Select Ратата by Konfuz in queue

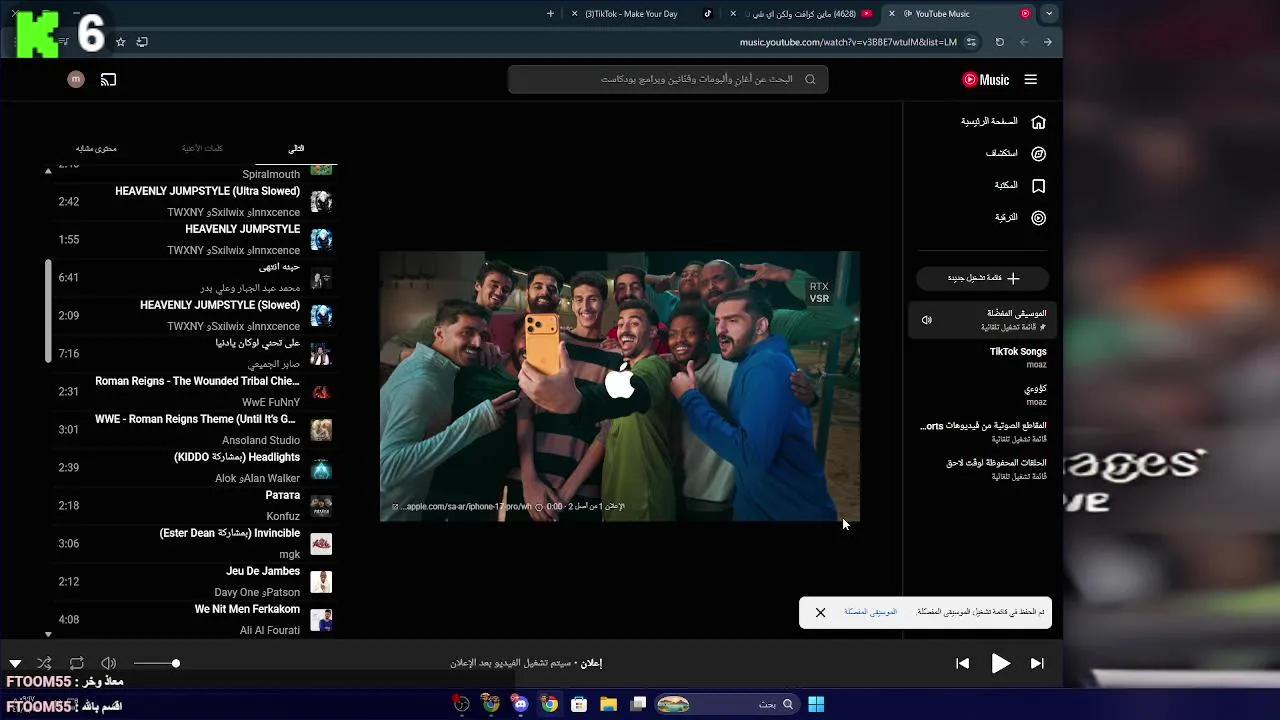point(195,506)
